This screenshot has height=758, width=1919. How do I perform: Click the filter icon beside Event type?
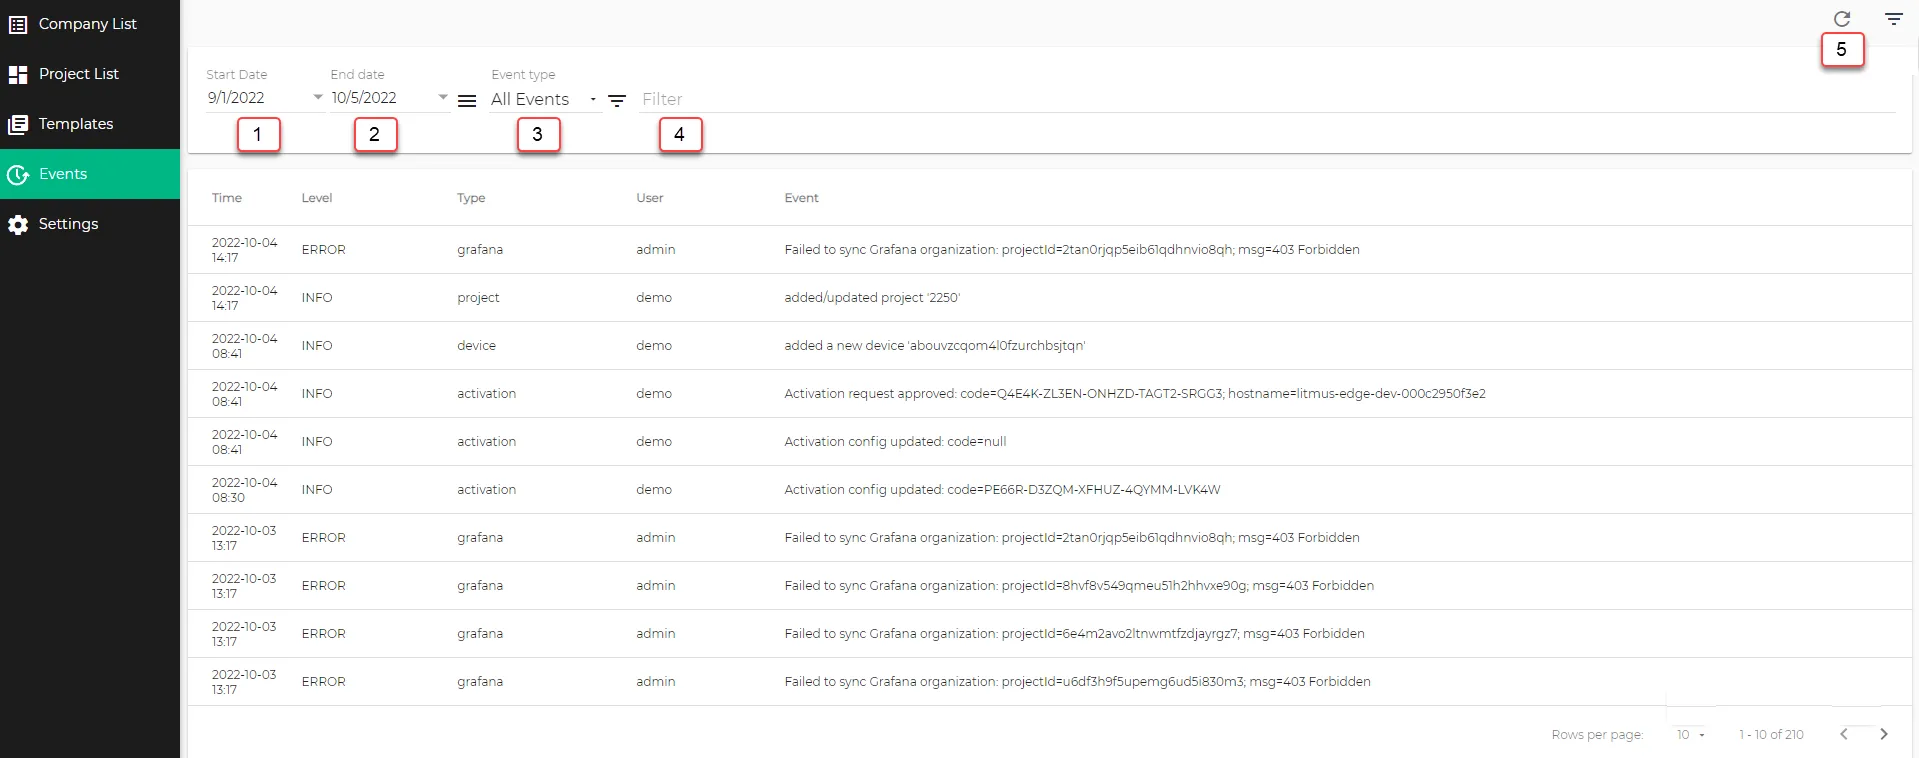point(617,101)
